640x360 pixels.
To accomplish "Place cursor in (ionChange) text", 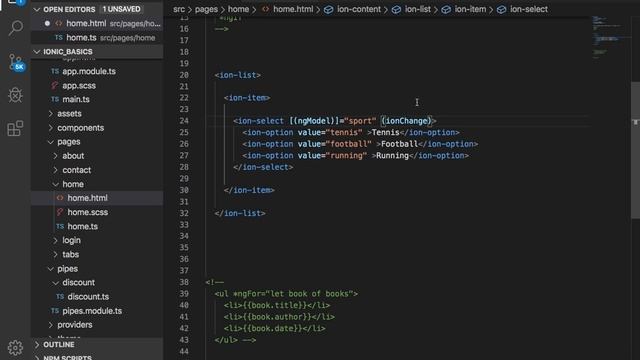I will coord(407,121).
